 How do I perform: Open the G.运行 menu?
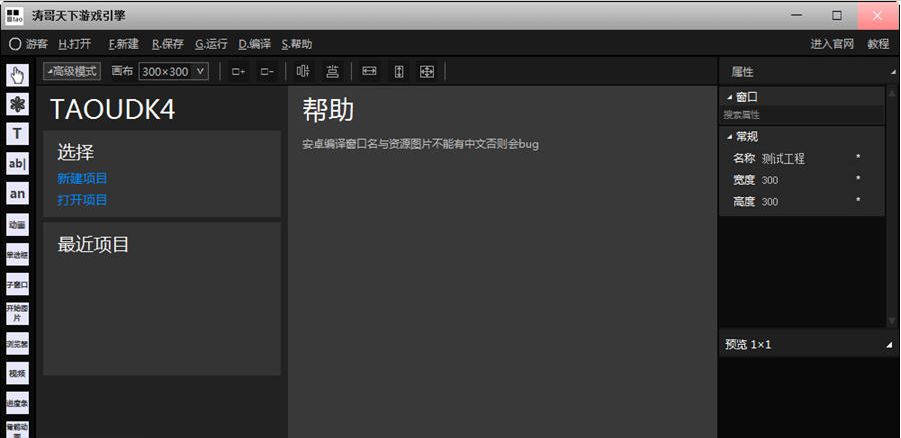pos(211,44)
